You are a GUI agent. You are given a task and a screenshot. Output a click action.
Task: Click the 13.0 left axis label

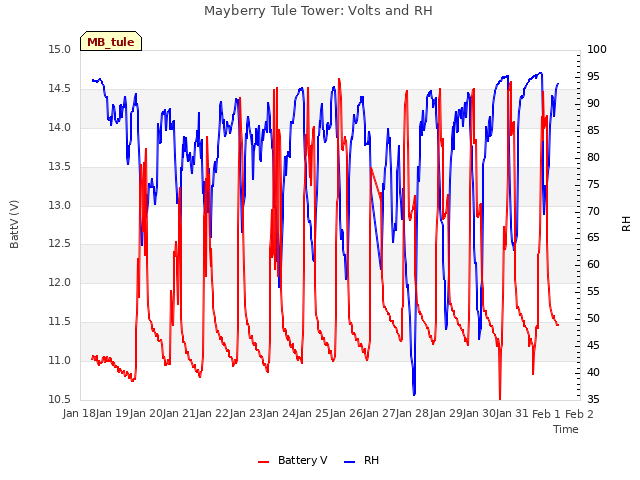point(59,205)
